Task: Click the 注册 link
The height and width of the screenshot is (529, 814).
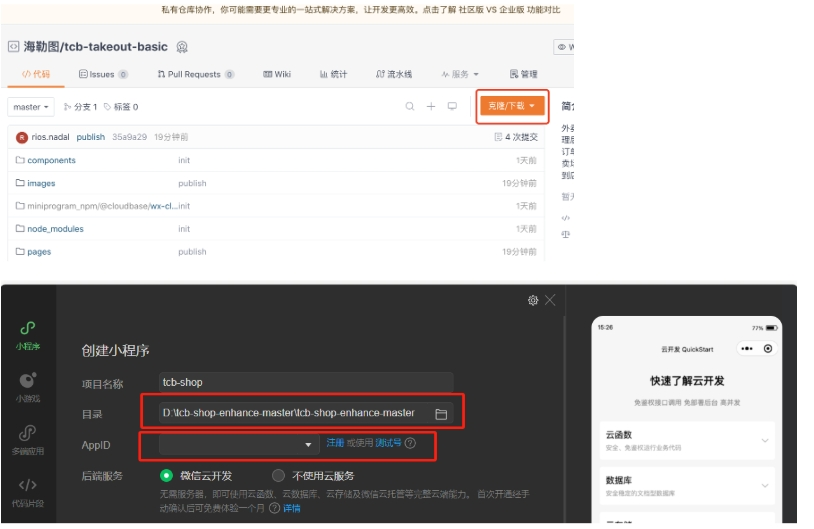Action: click(335, 443)
